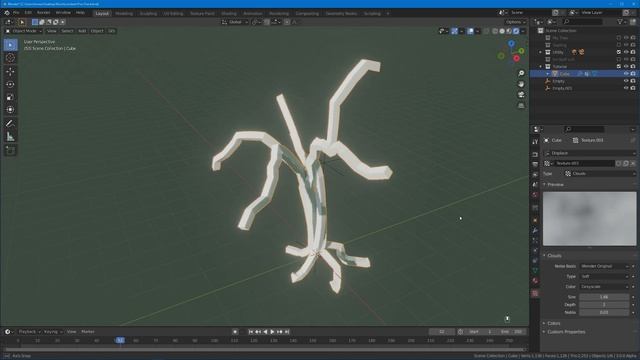The width and height of the screenshot is (640, 360).
Task: Select the Select Box tool in the left toolbar
Action: 11,45
